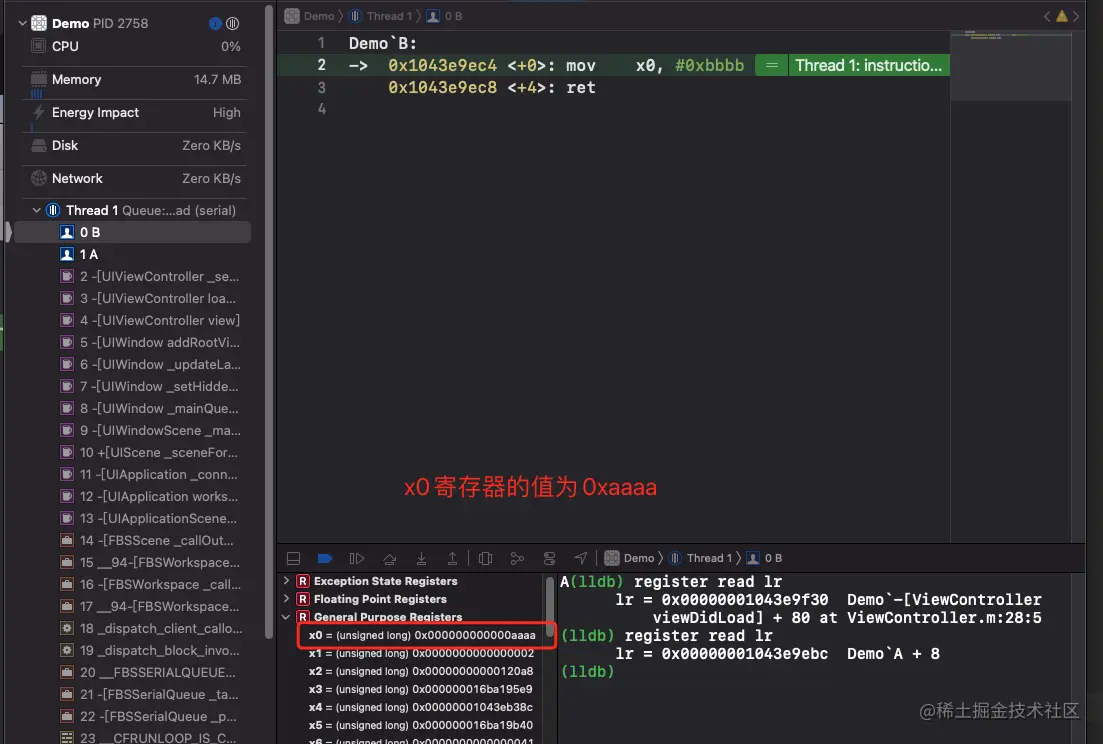
Task: Click blue info icon beside Demo PID
Action: [x=215, y=24]
